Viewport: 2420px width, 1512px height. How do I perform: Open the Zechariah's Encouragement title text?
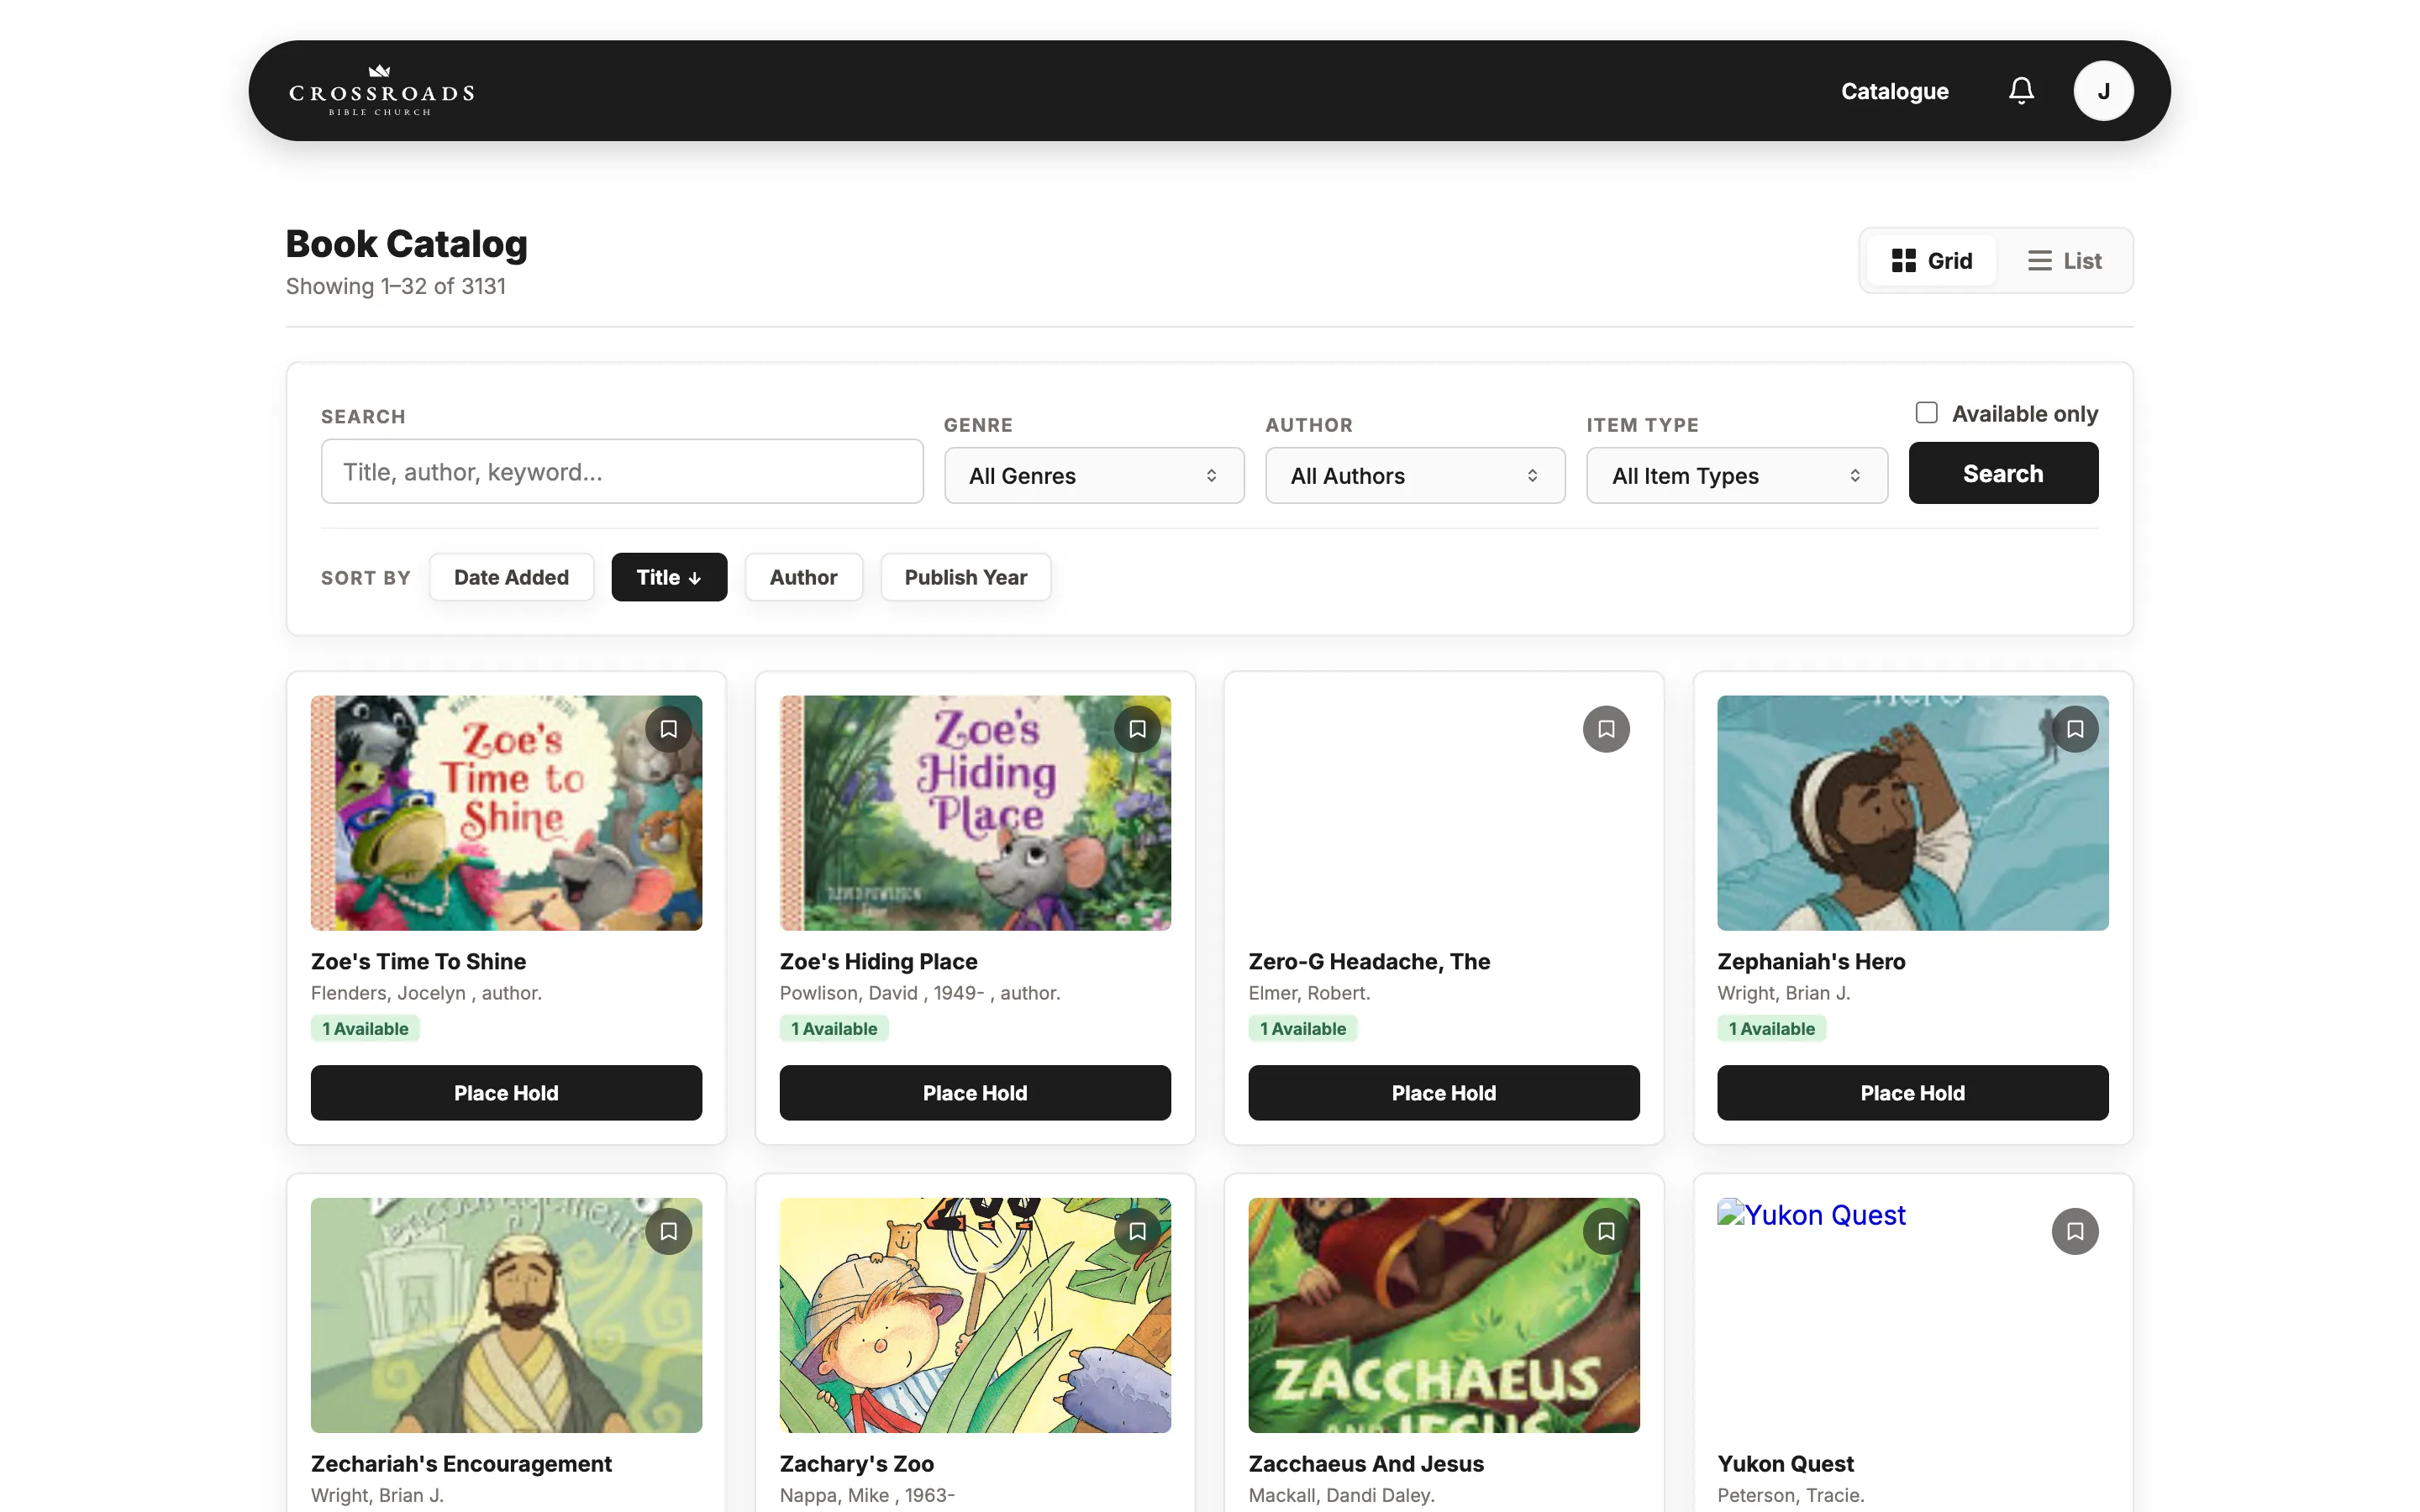click(x=461, y=1463)
